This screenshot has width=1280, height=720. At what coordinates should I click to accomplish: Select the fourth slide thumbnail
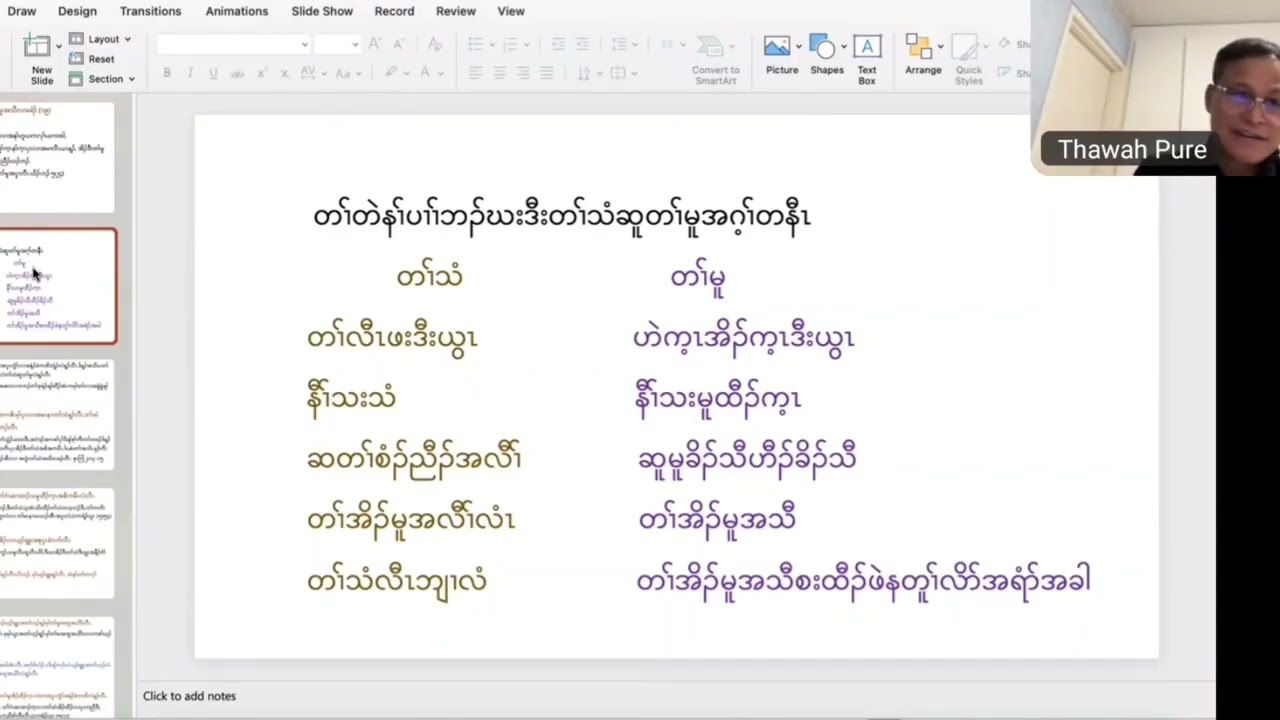57,543
